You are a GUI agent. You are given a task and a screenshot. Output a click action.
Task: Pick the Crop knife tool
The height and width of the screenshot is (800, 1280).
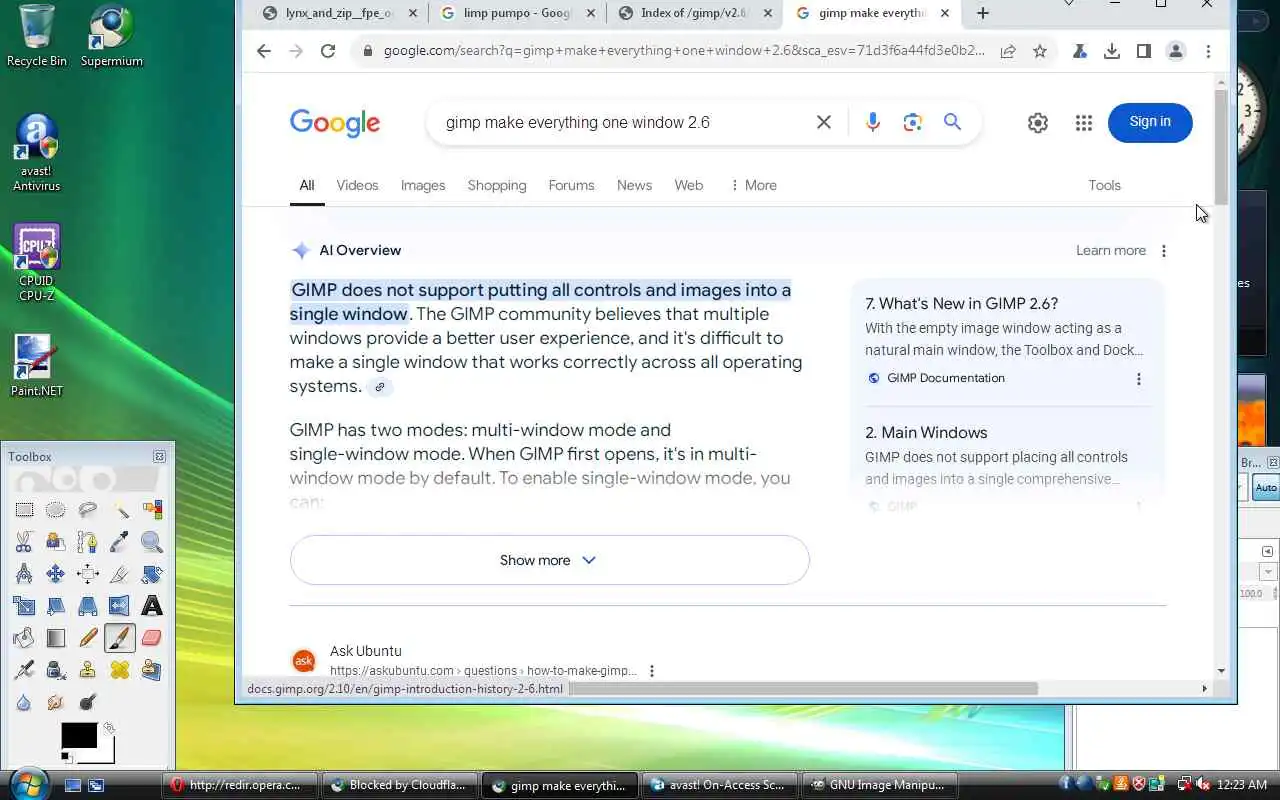click(x=120, y=574)
